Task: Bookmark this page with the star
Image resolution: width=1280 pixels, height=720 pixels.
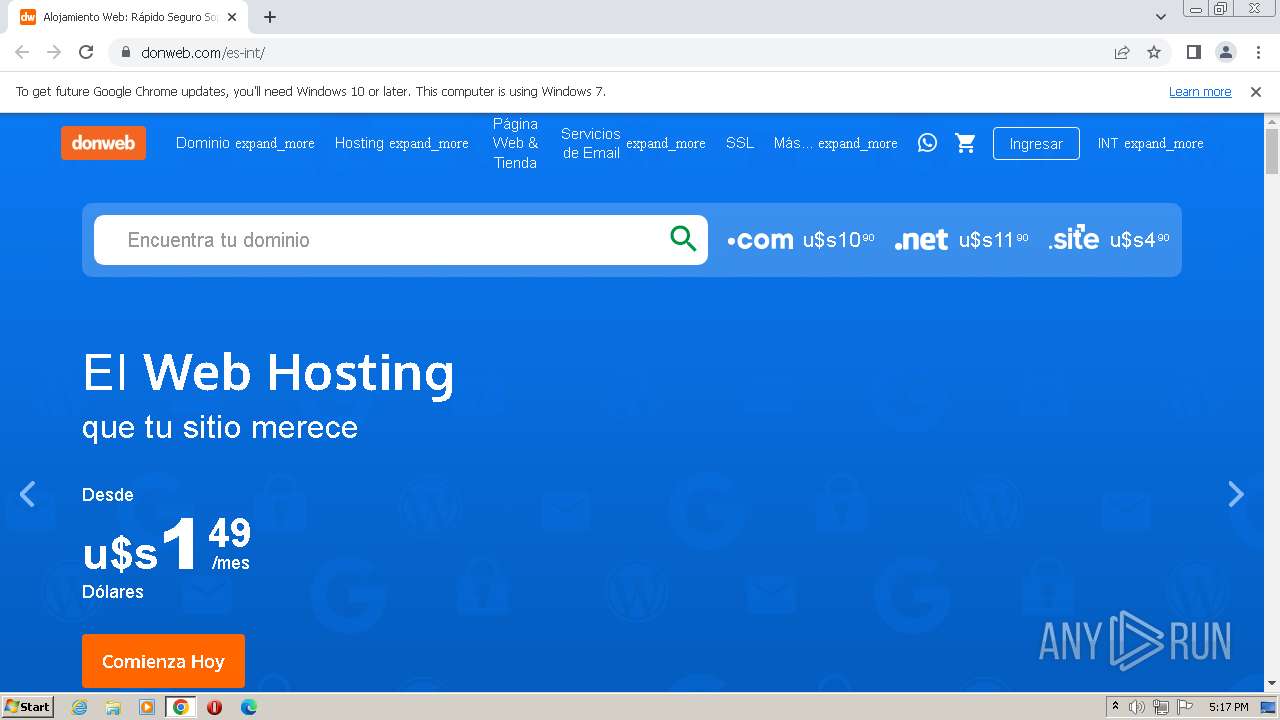Action: (x=1154, y=52)
